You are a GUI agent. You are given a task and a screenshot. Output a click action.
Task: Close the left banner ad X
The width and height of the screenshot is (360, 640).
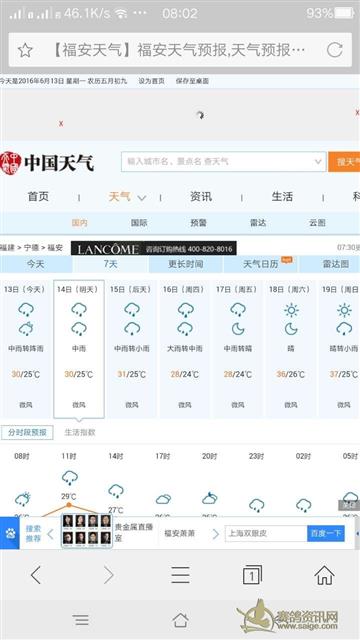pos(61,123)
